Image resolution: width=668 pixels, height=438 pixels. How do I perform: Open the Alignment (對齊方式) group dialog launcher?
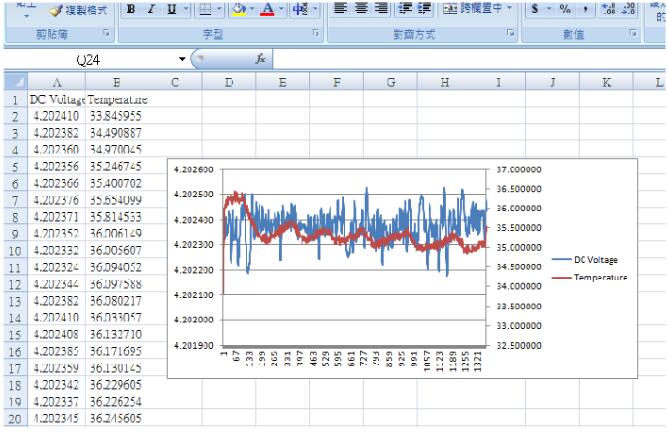[510, 33]
